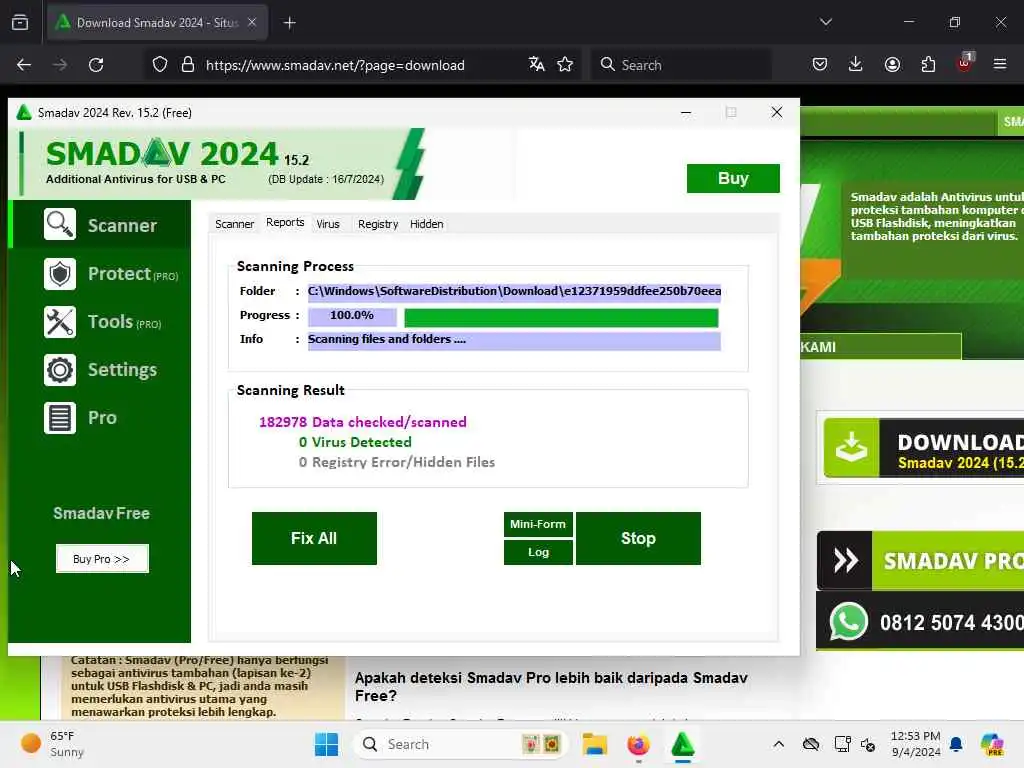Image resolution: width=1024 pixels, height=768 pixels.
Task: Click the Smadav green triangle title bar icon
Action: tap(24, 112)
